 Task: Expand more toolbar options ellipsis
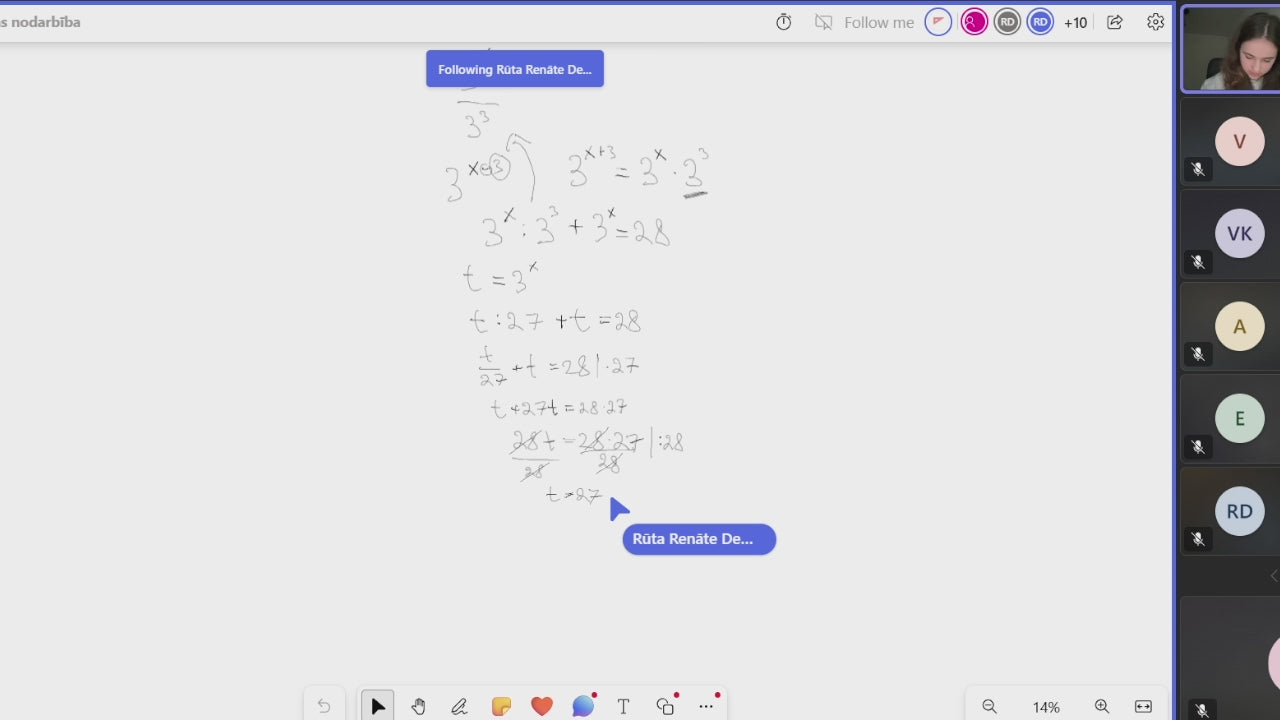pos(706,707)
